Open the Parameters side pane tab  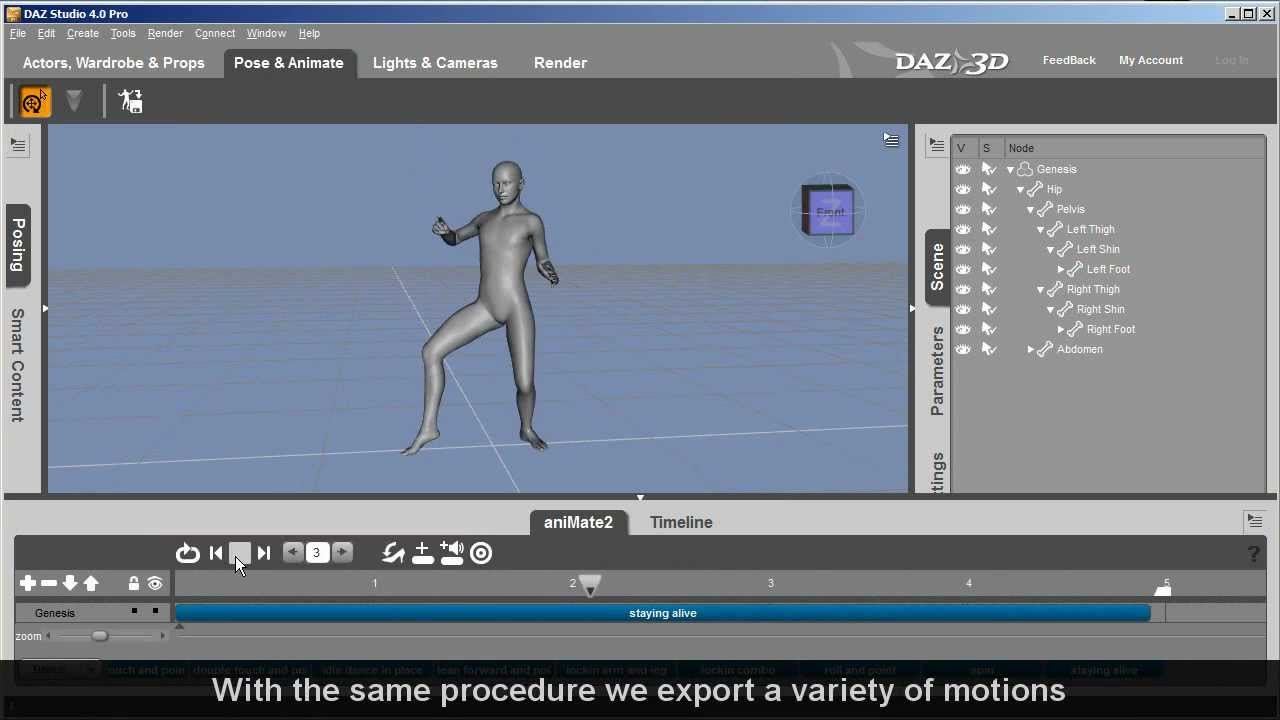(x=937, y=370)
